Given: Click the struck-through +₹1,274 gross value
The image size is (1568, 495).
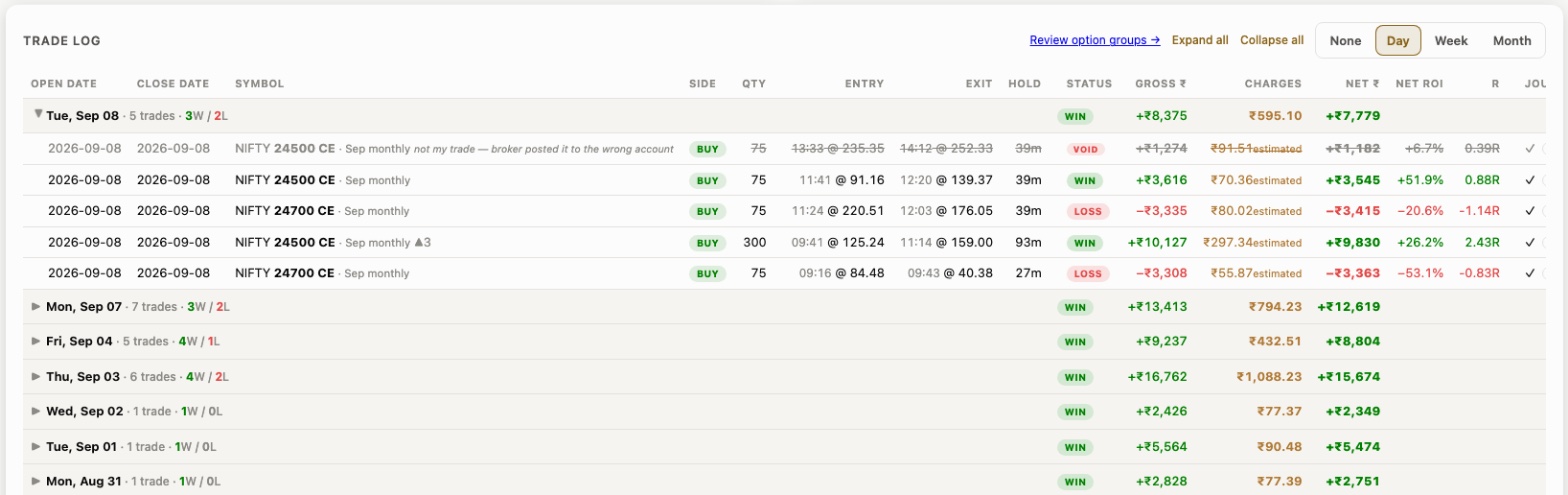Looking at the screenshot, I should point(1161,149).
